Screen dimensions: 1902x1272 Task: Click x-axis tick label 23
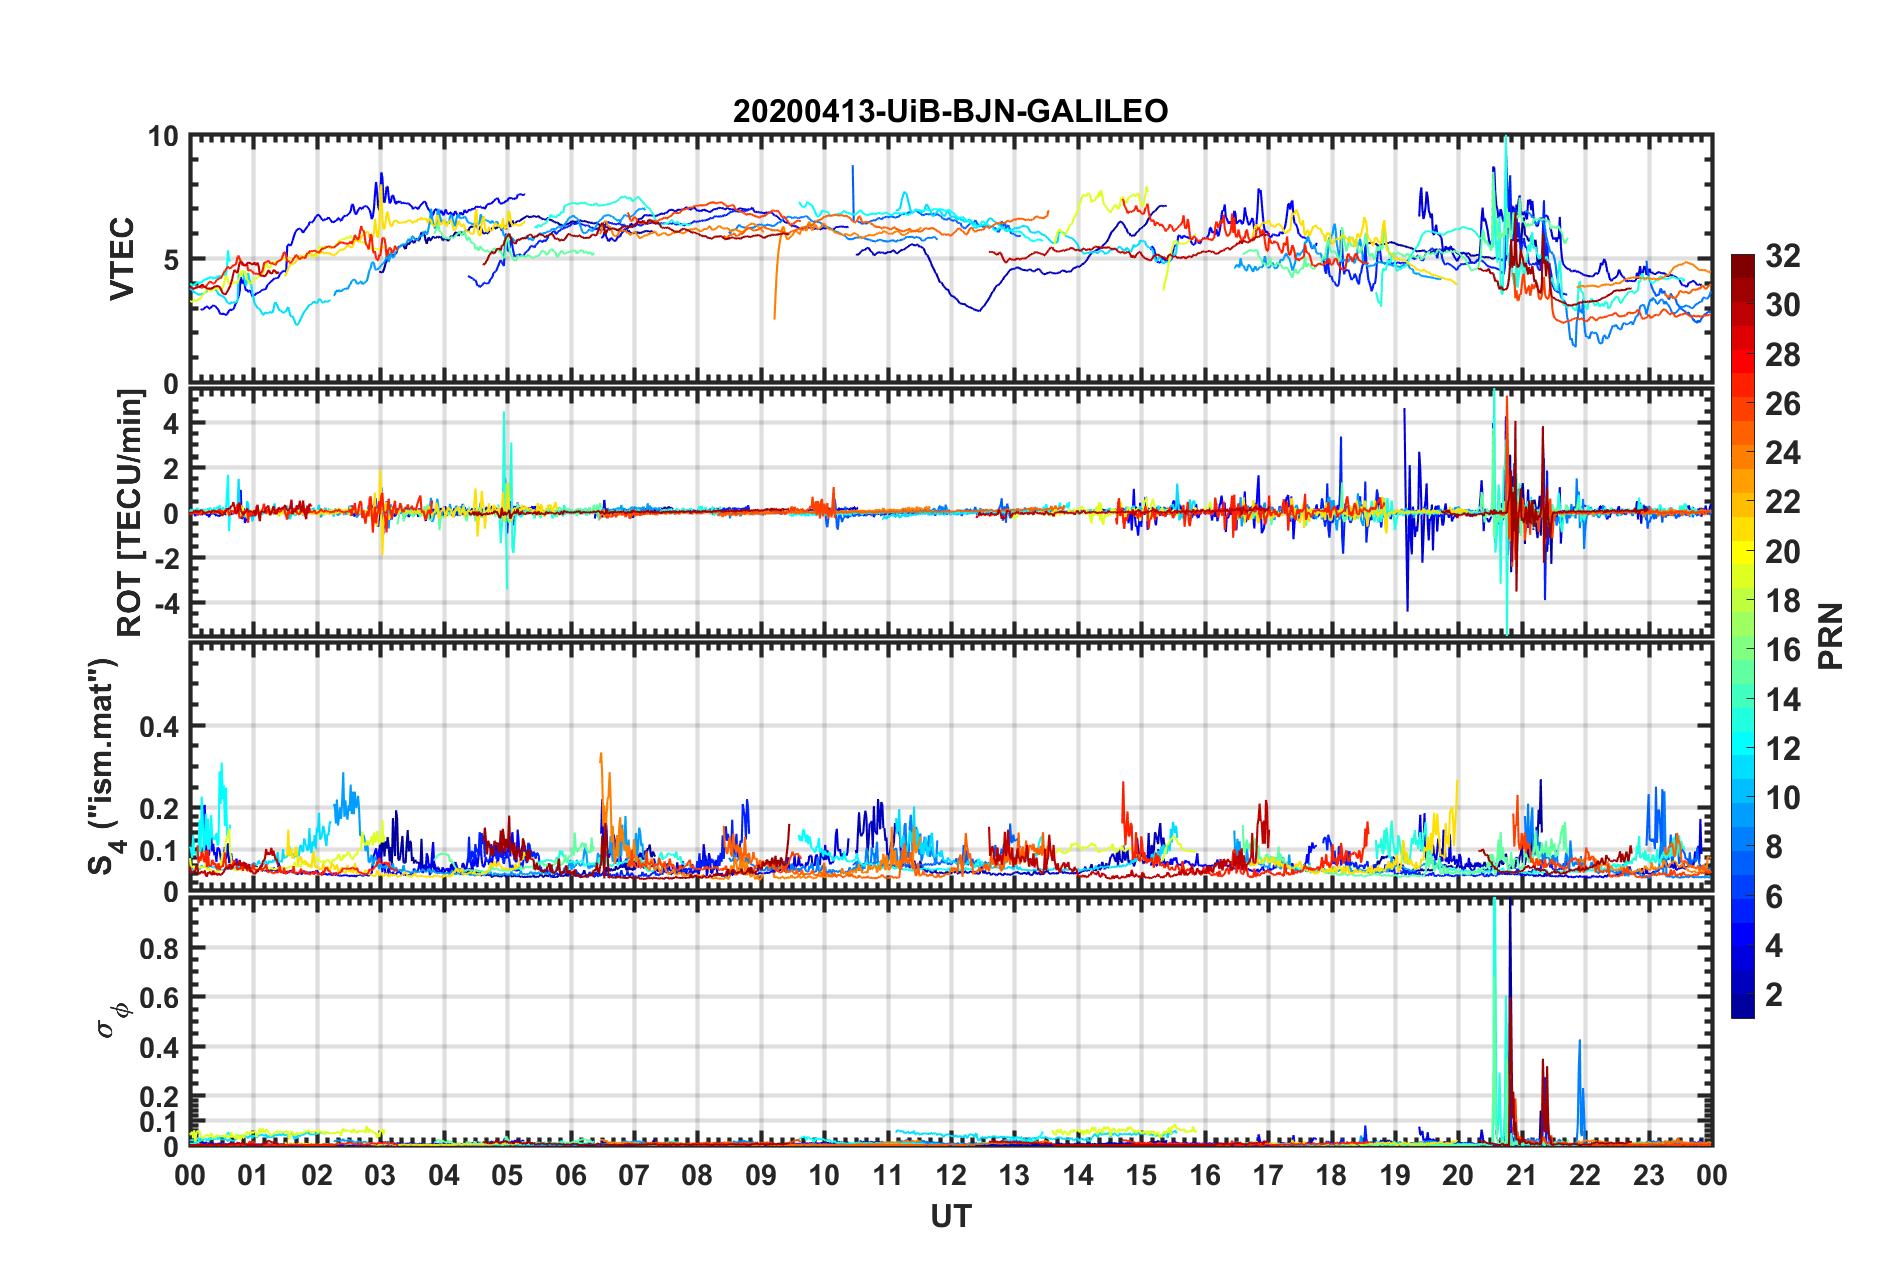[1649, 1175]
